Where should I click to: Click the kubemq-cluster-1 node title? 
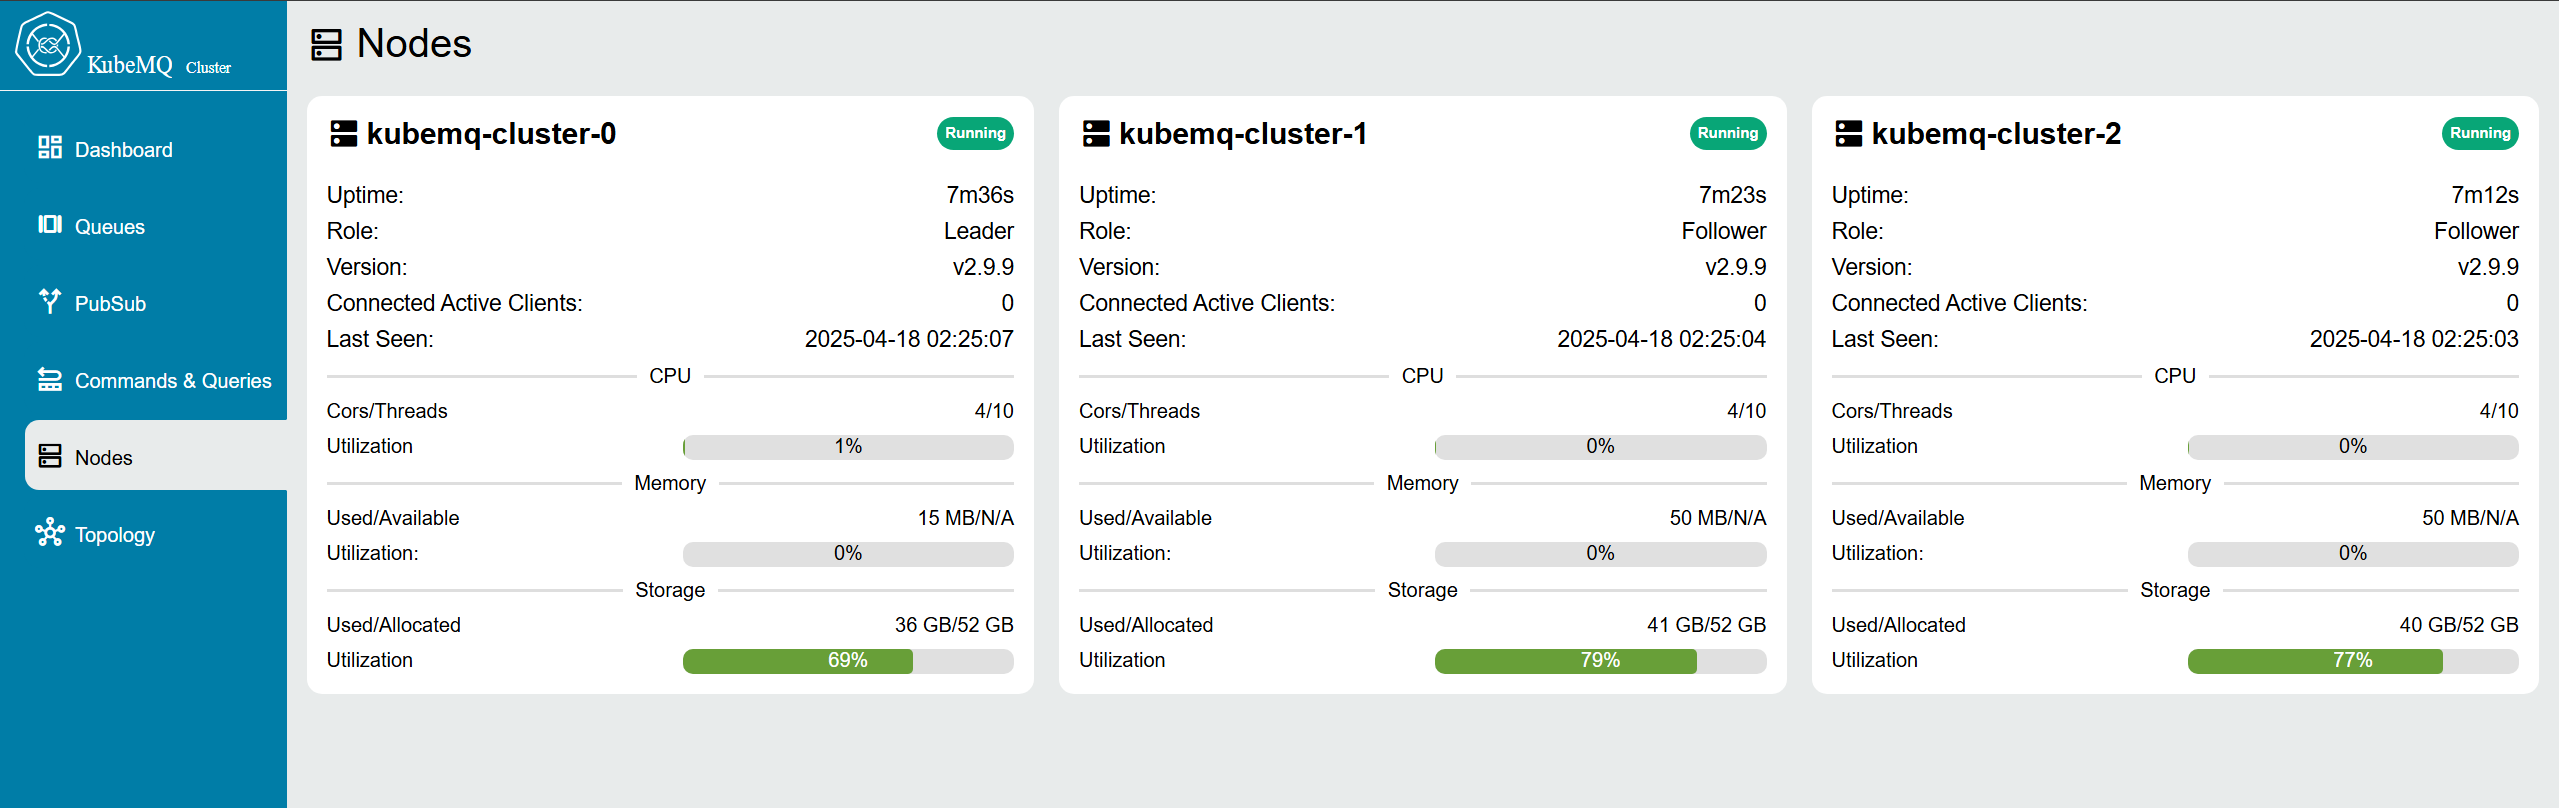[x=1242, y=134]
